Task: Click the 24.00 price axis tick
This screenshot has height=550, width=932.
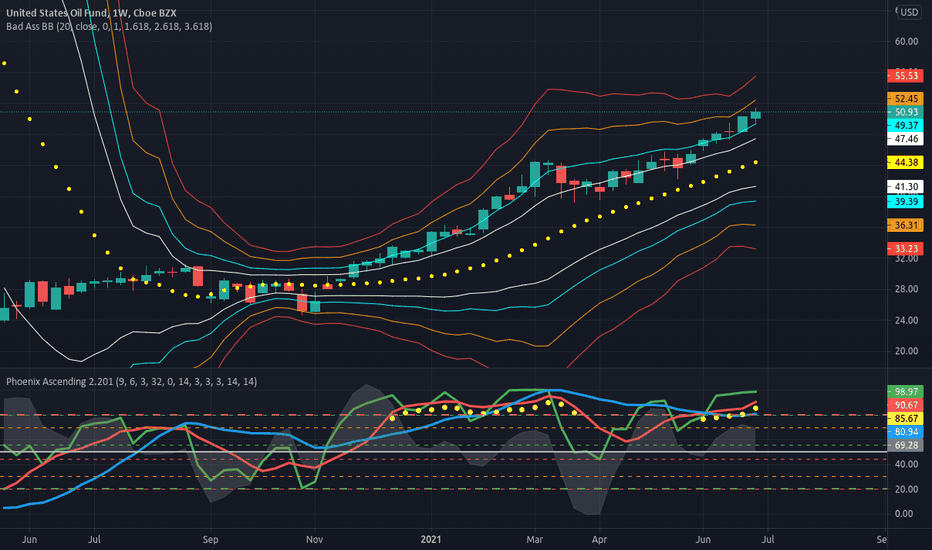Action: tap(906, 320)
